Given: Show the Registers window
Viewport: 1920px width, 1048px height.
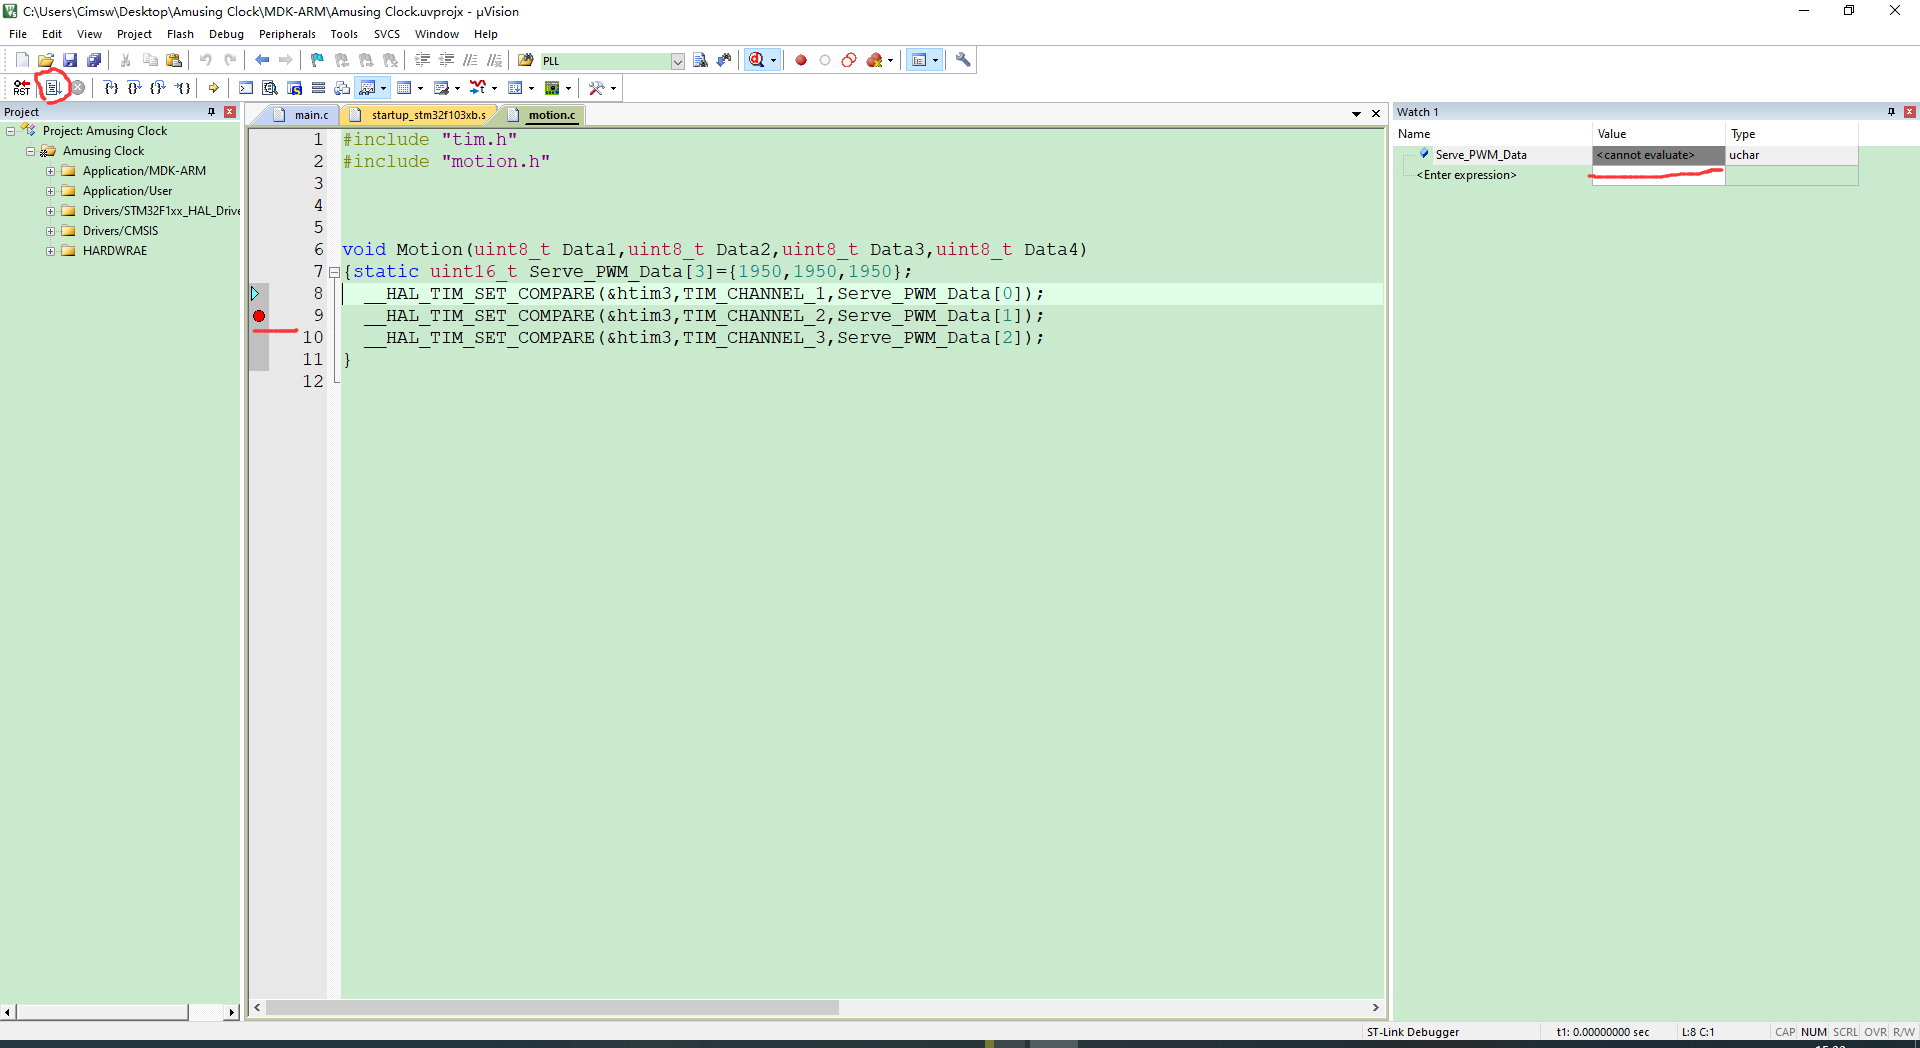Looking at the screenshot, I should (x=318, y=88).
